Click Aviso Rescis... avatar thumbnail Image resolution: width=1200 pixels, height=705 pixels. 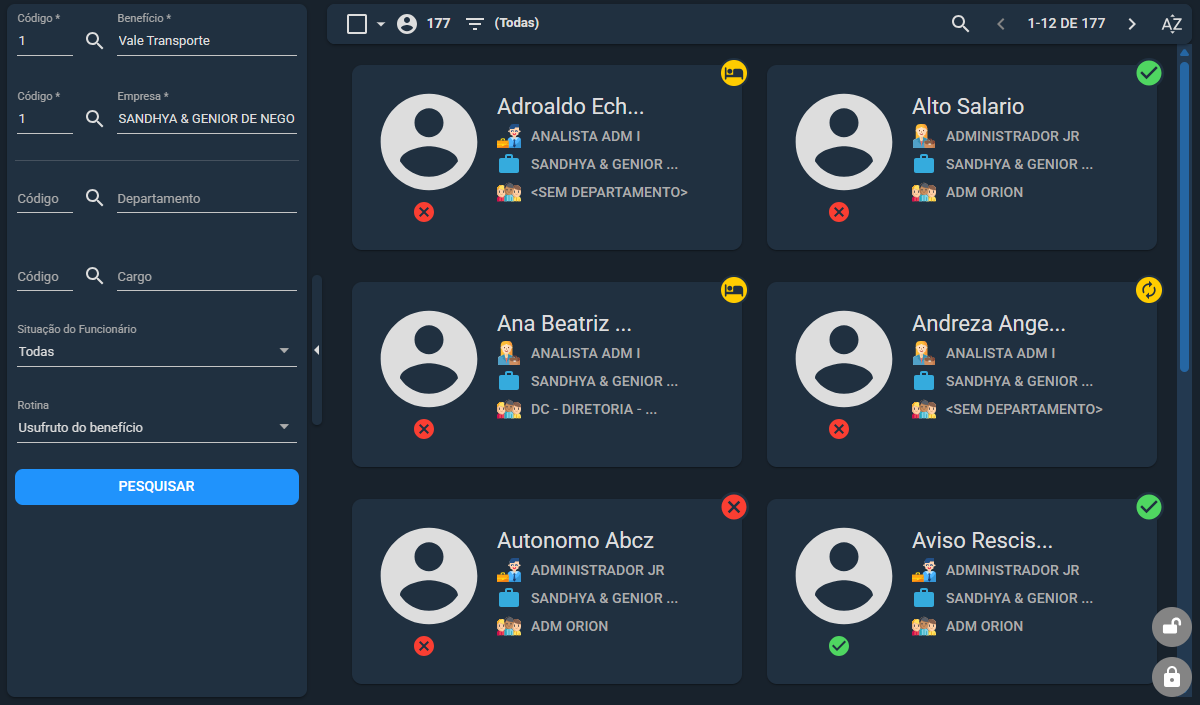[844, 576]
